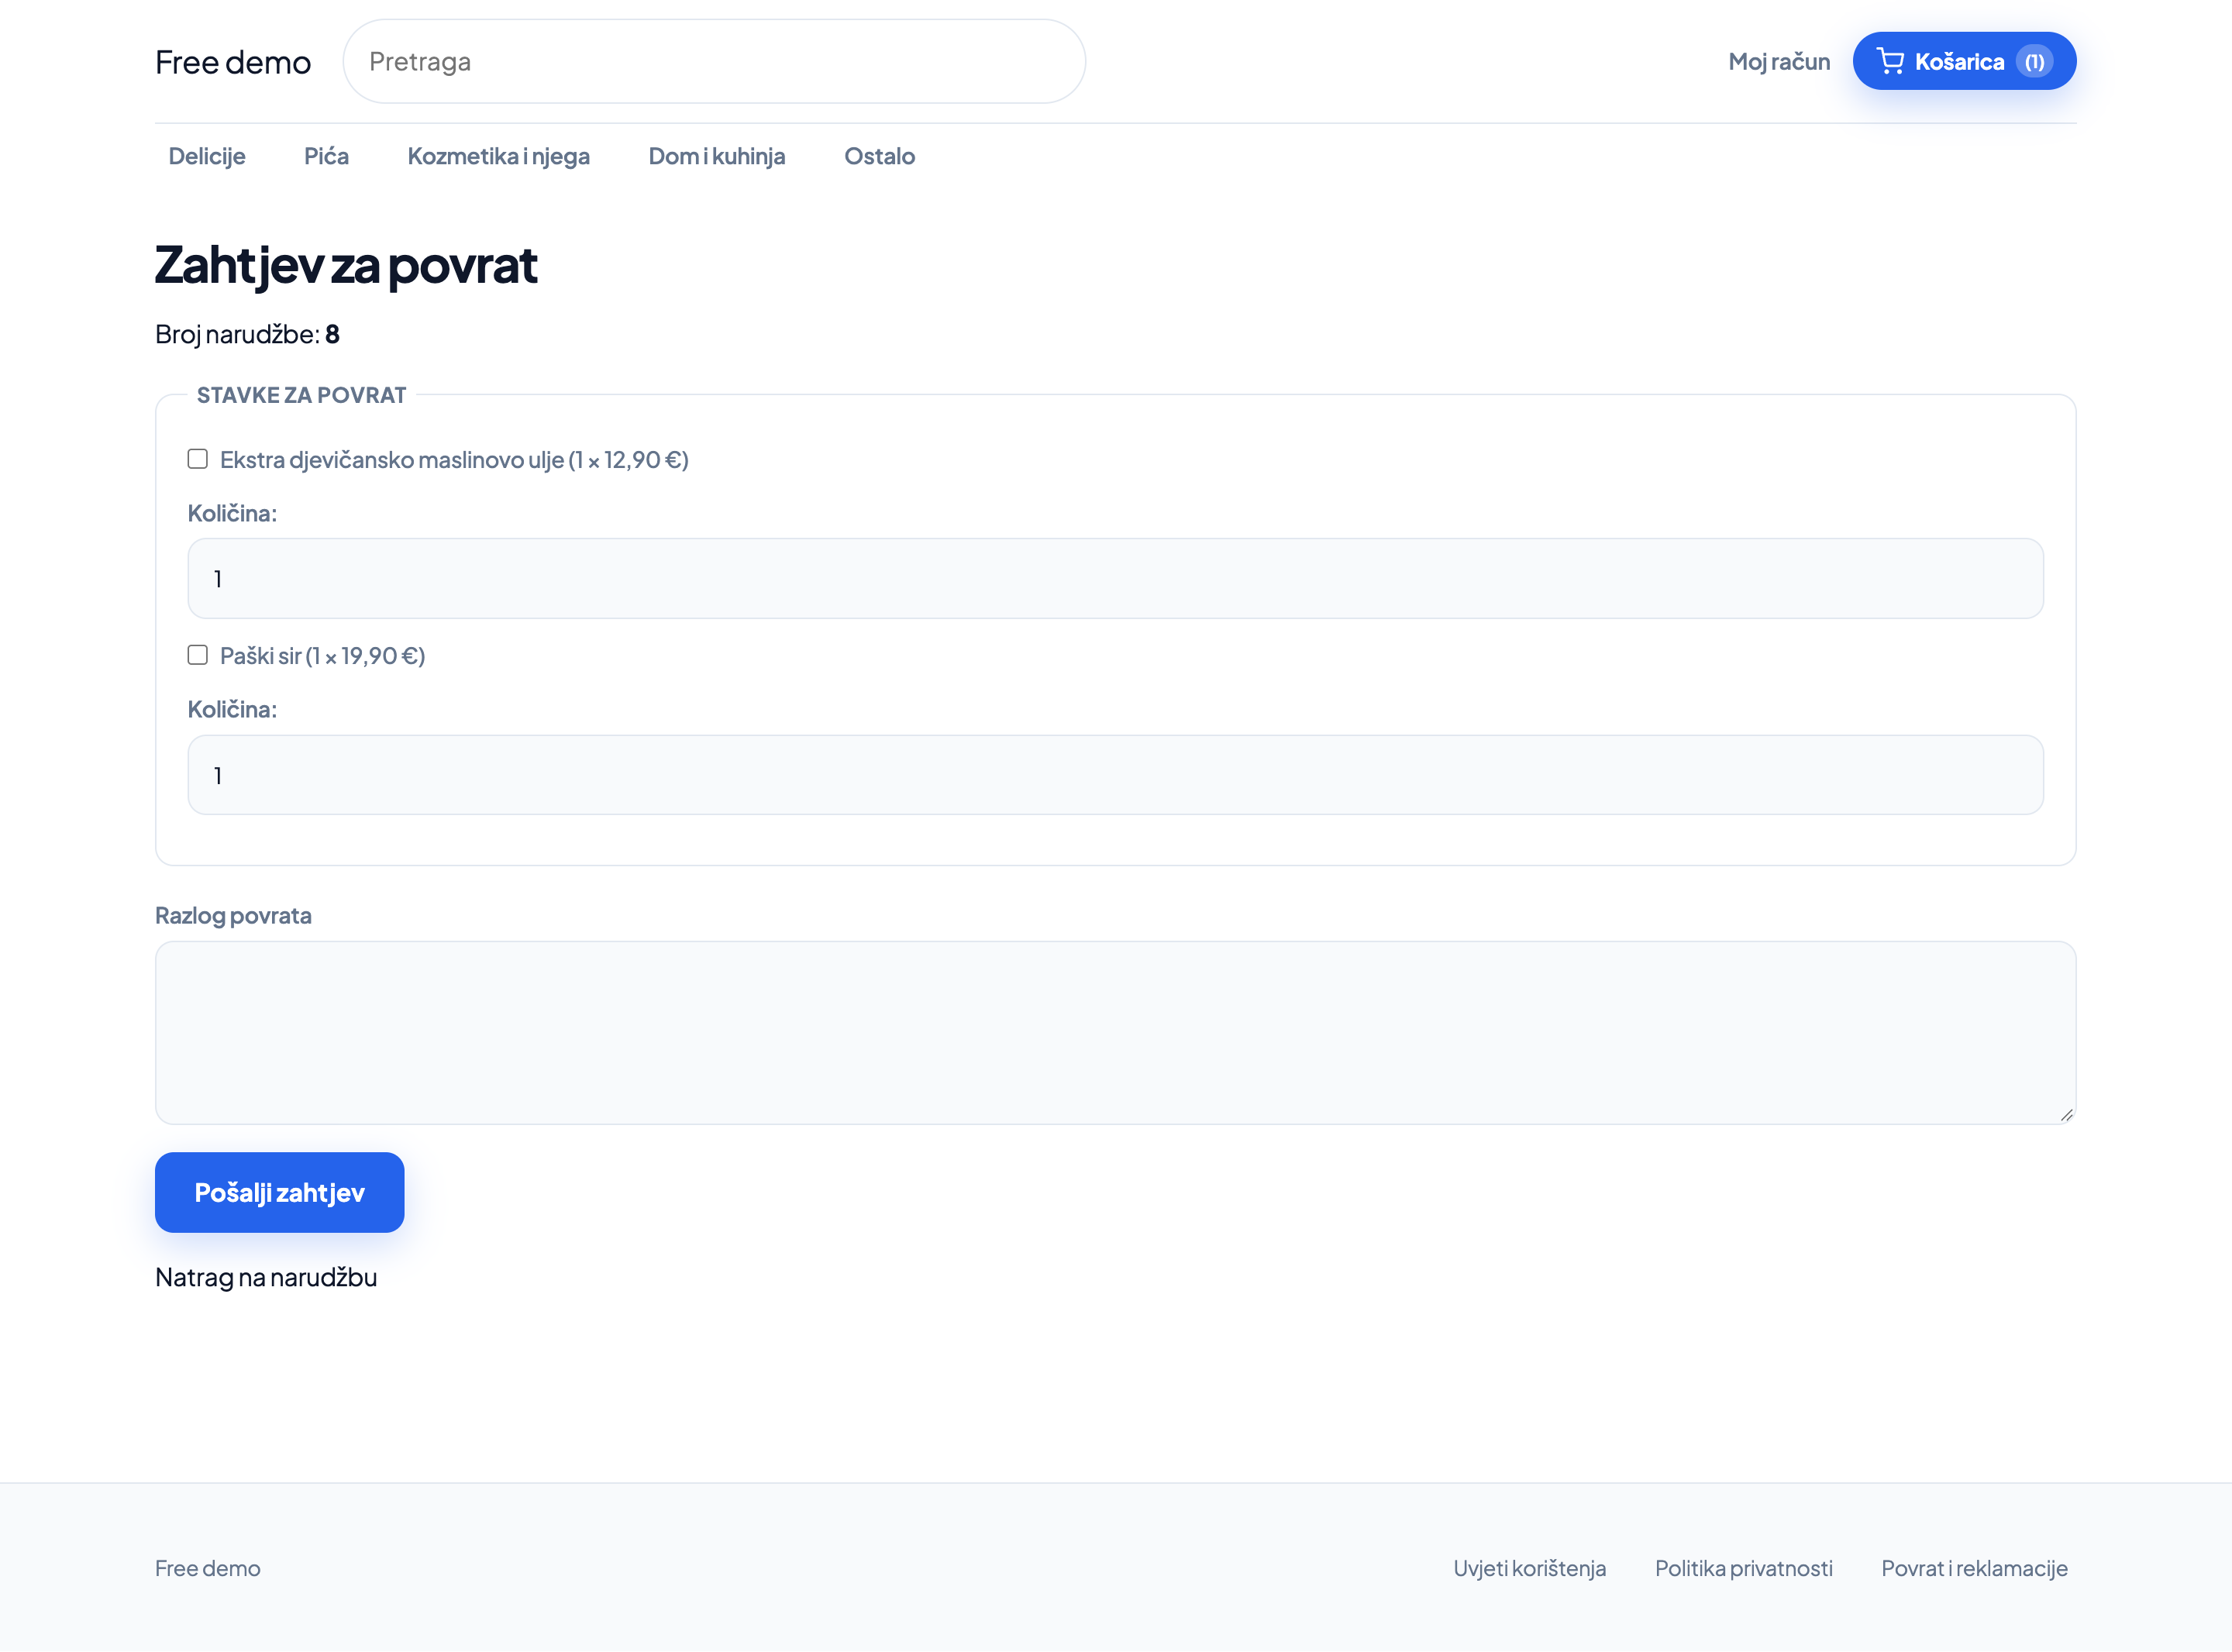Select the Dom i kuhinja category

pos(716,156)
